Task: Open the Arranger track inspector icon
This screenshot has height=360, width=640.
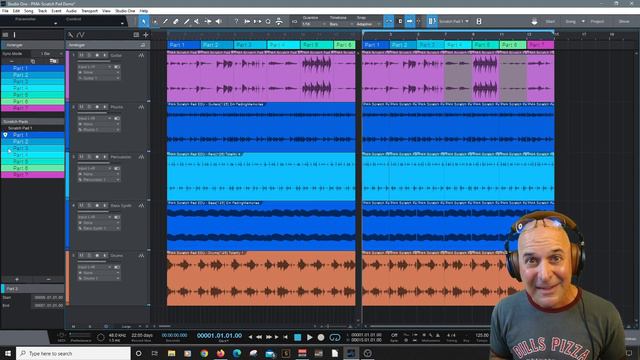Action: (14, 35)
